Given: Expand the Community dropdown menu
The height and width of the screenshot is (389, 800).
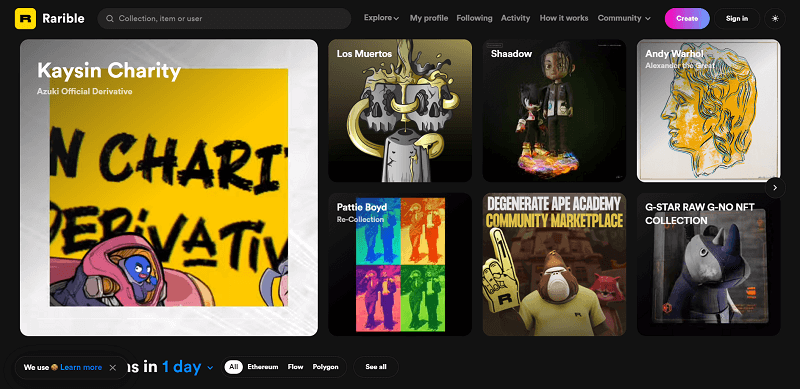Looking at the screenshot, I should pos(624,18).
